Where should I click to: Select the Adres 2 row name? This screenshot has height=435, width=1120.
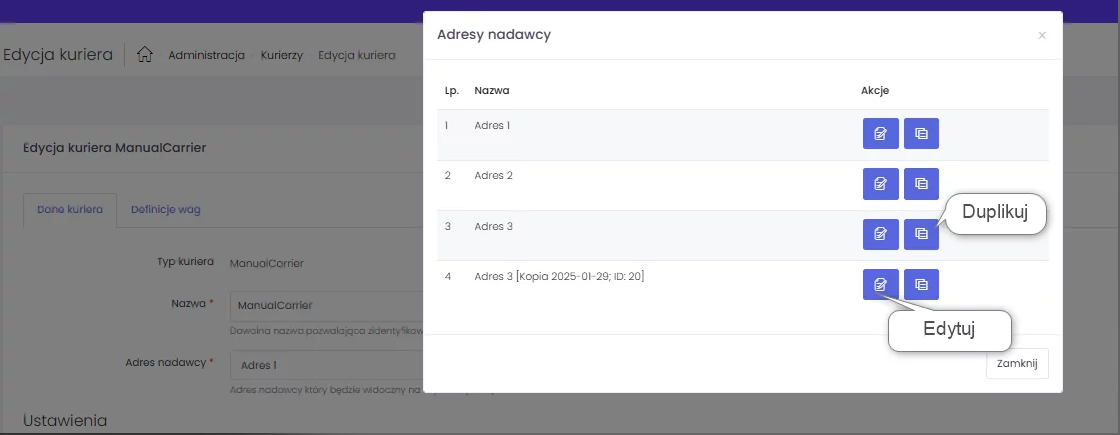493,176
